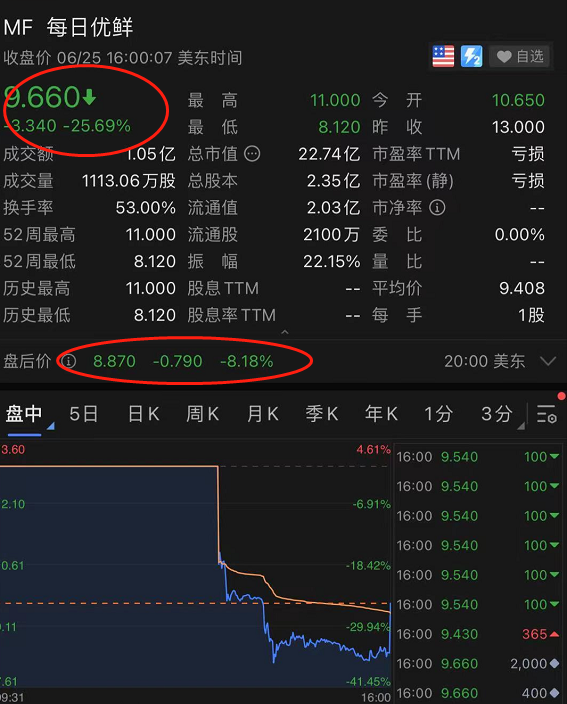Click the 流通股 value 2100万
This screenshot has width=567, height=704.
pos(331,234)
